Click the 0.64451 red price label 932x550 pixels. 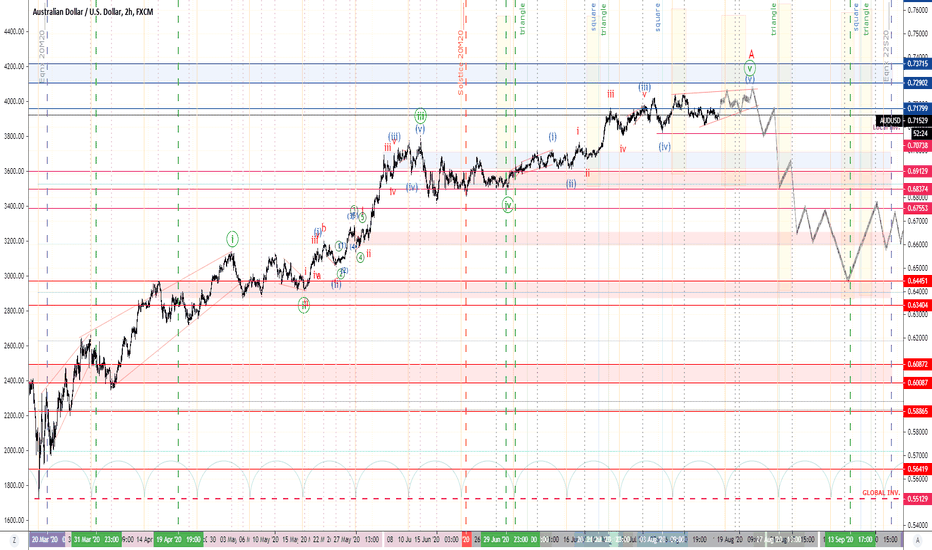pos(917,281)
